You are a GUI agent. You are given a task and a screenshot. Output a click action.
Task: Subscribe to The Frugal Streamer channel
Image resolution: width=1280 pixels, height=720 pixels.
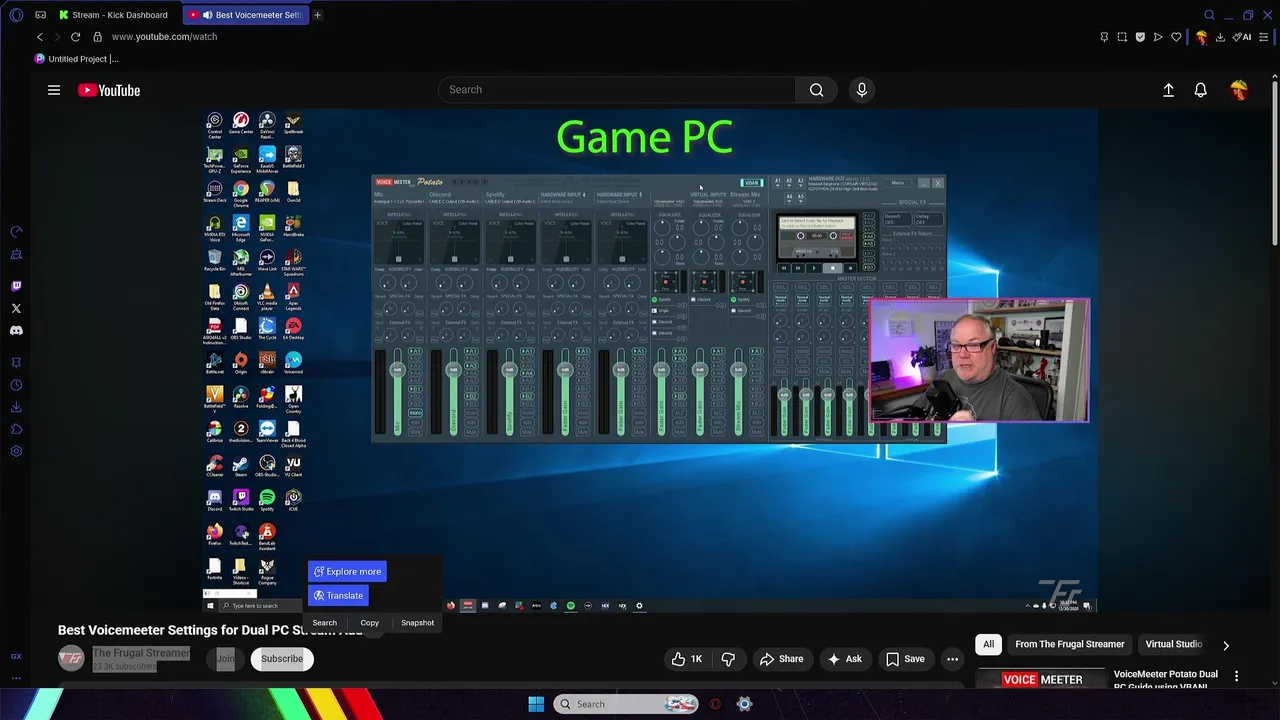pyautogui.click(x=282, y=659)
